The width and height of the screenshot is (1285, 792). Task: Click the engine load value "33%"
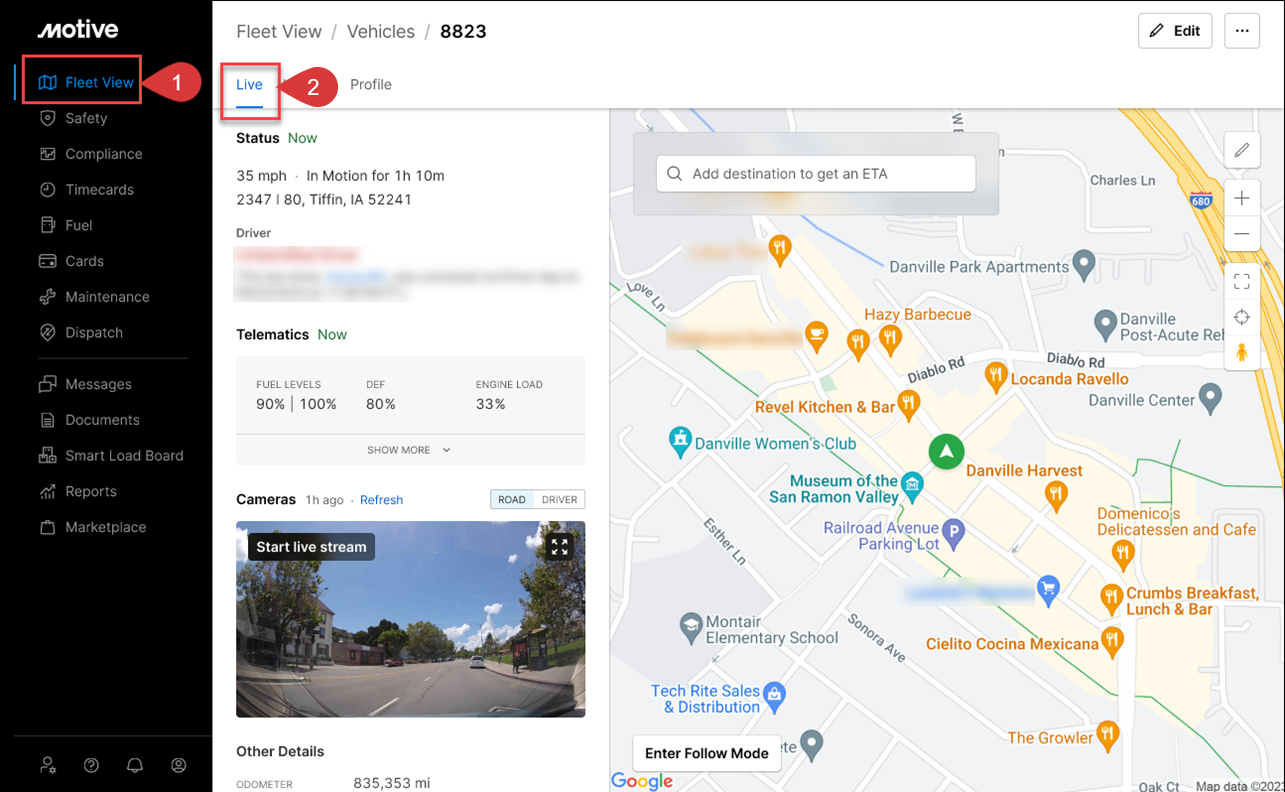click(x=491, y=404)
